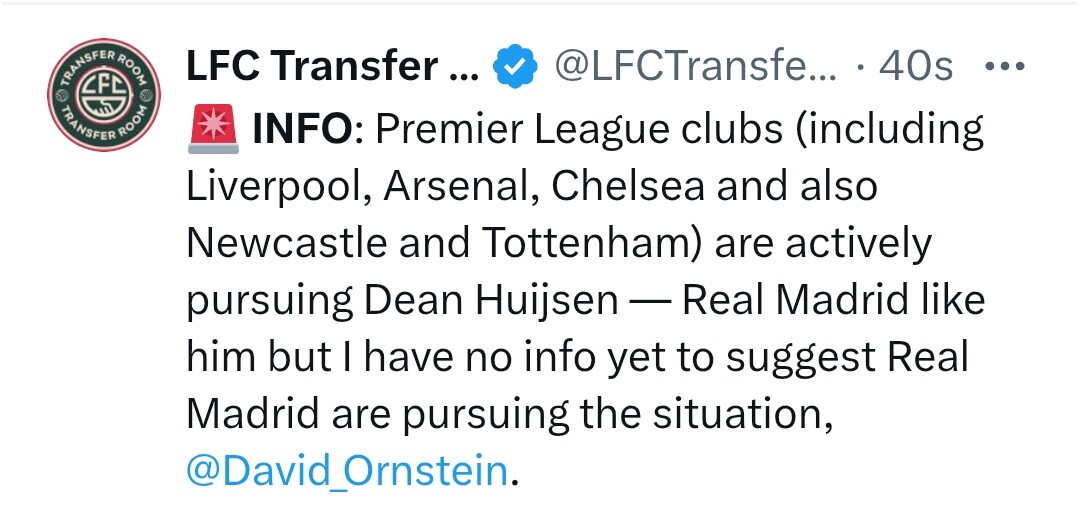Click the words 'Dean Huijsen' in tweet
This screenshot has width=1079, height=527.
point(491,301)
